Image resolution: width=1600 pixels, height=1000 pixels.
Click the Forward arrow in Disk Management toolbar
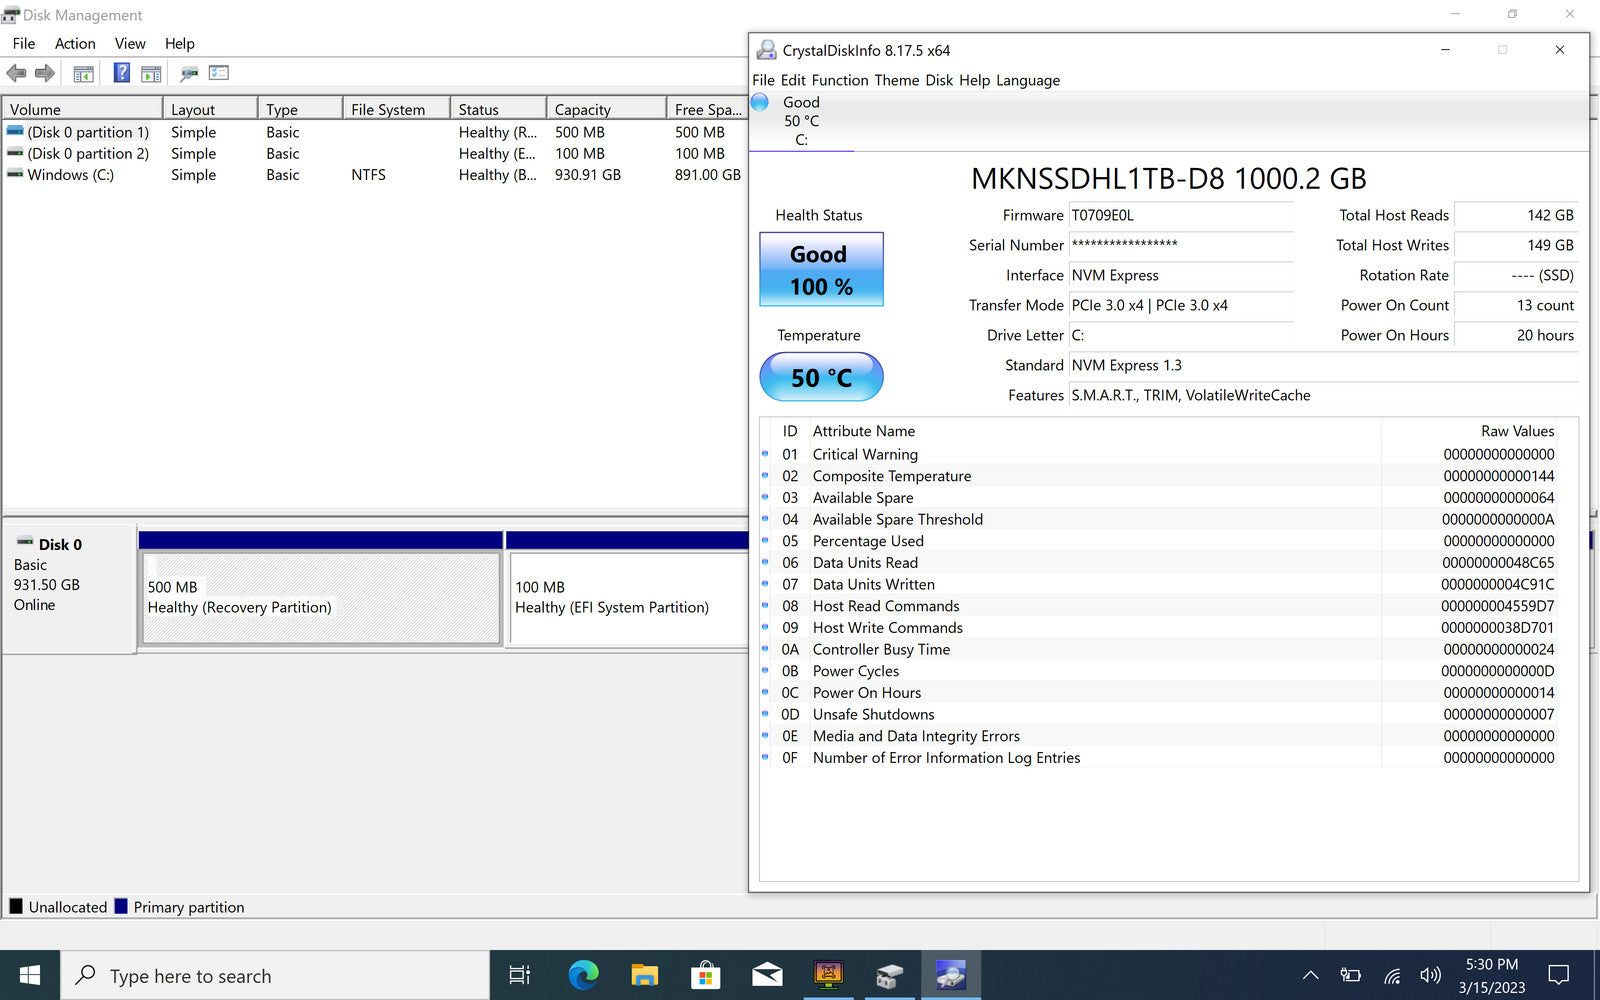coord(45,73)
